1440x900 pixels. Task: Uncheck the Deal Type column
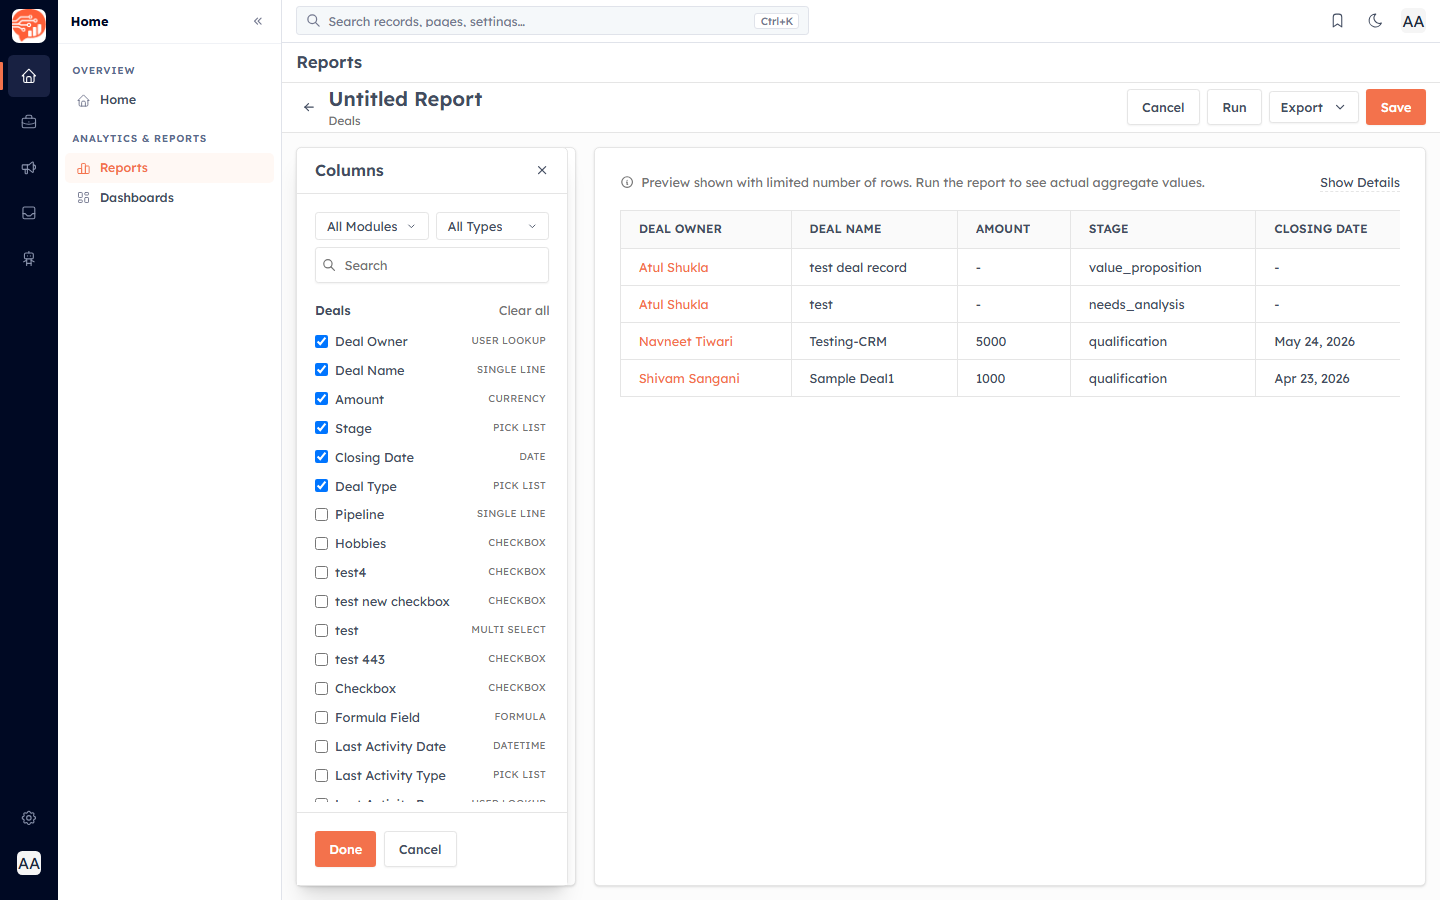point(321,486)
